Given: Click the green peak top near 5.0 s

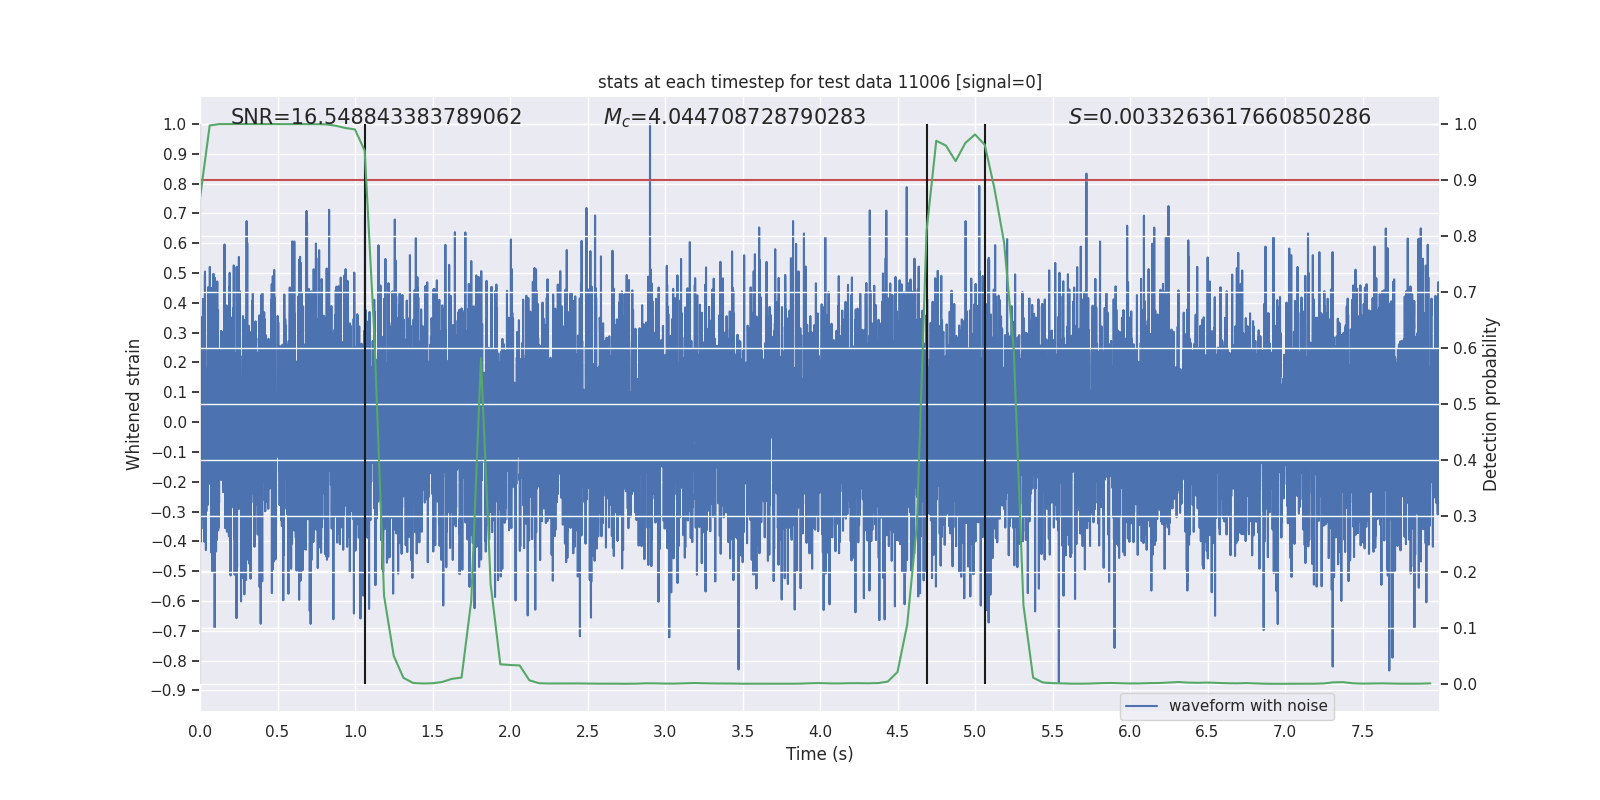Looking at the screenshot, I should pos(975,134).
